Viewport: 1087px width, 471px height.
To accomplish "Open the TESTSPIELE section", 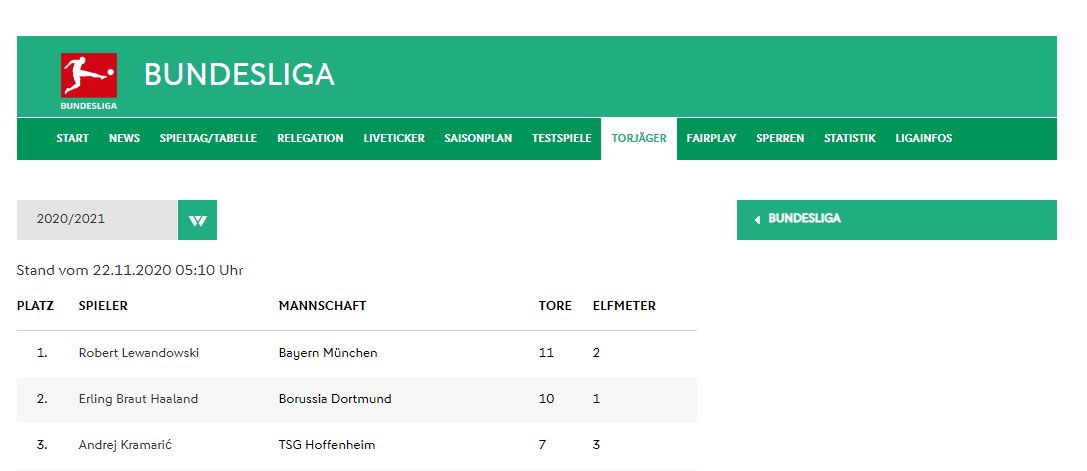I will [562, 138].
